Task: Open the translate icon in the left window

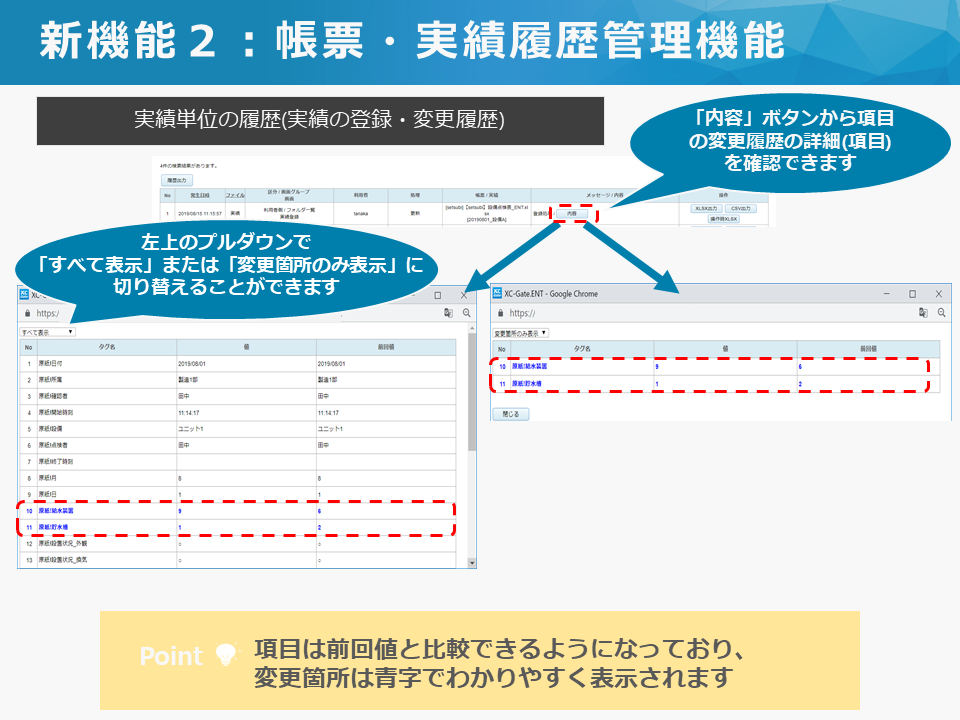Action: 449,313
